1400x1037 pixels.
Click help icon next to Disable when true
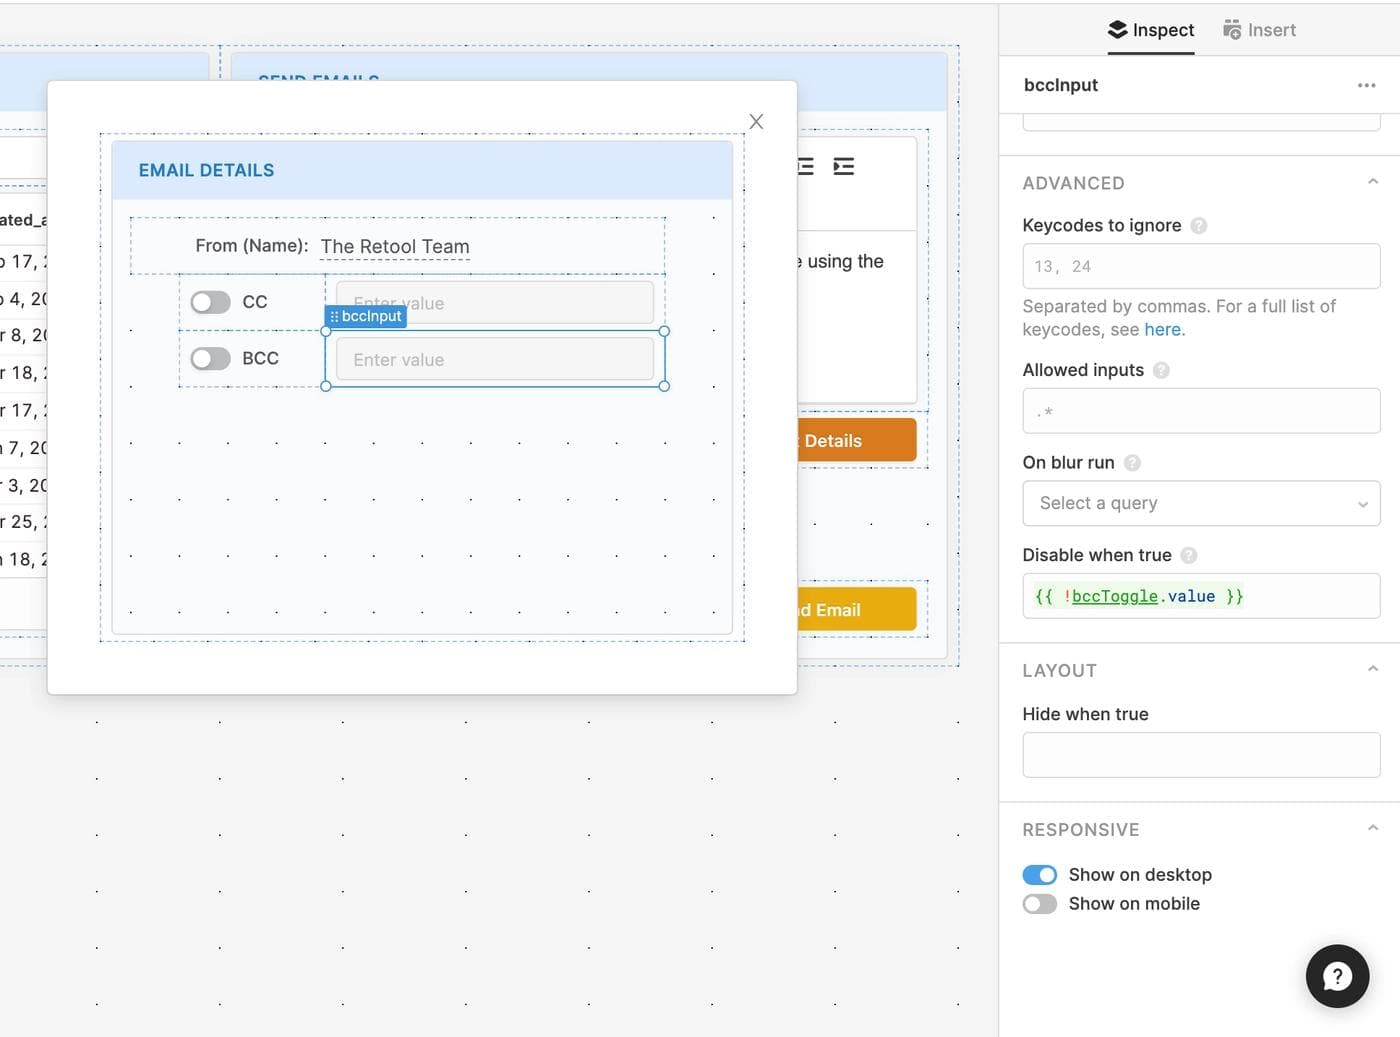tap(1189, 555)
